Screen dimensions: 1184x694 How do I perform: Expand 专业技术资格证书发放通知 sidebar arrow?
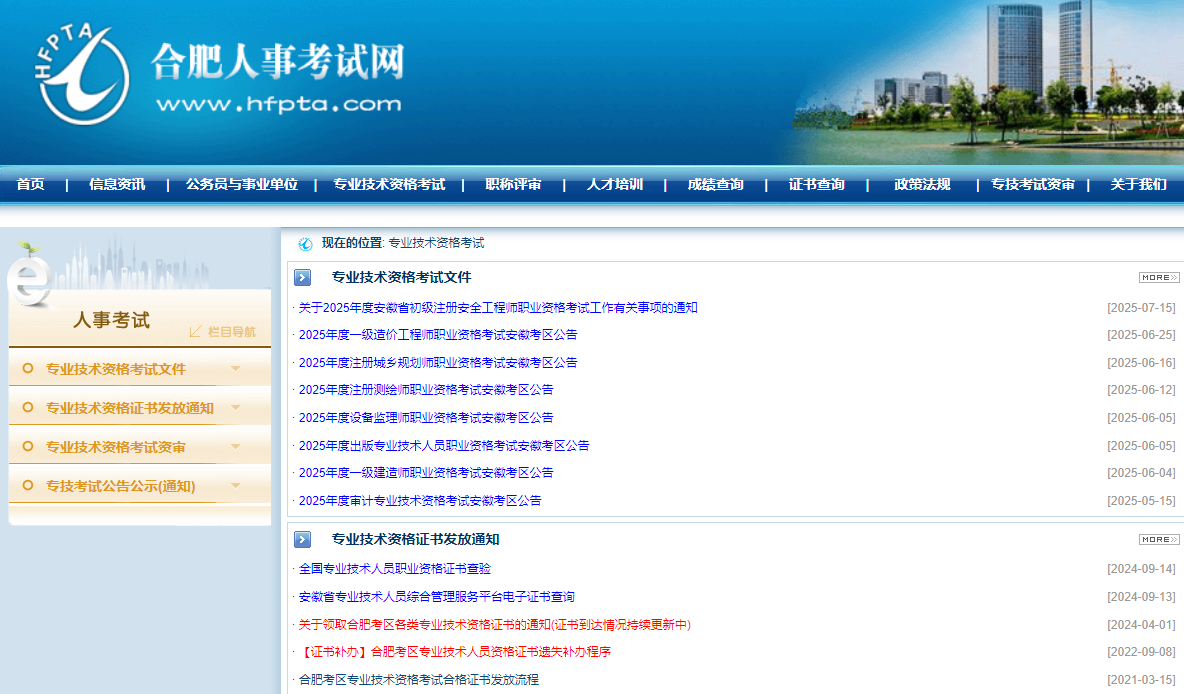pyautogui.click(x=236, y=408)
